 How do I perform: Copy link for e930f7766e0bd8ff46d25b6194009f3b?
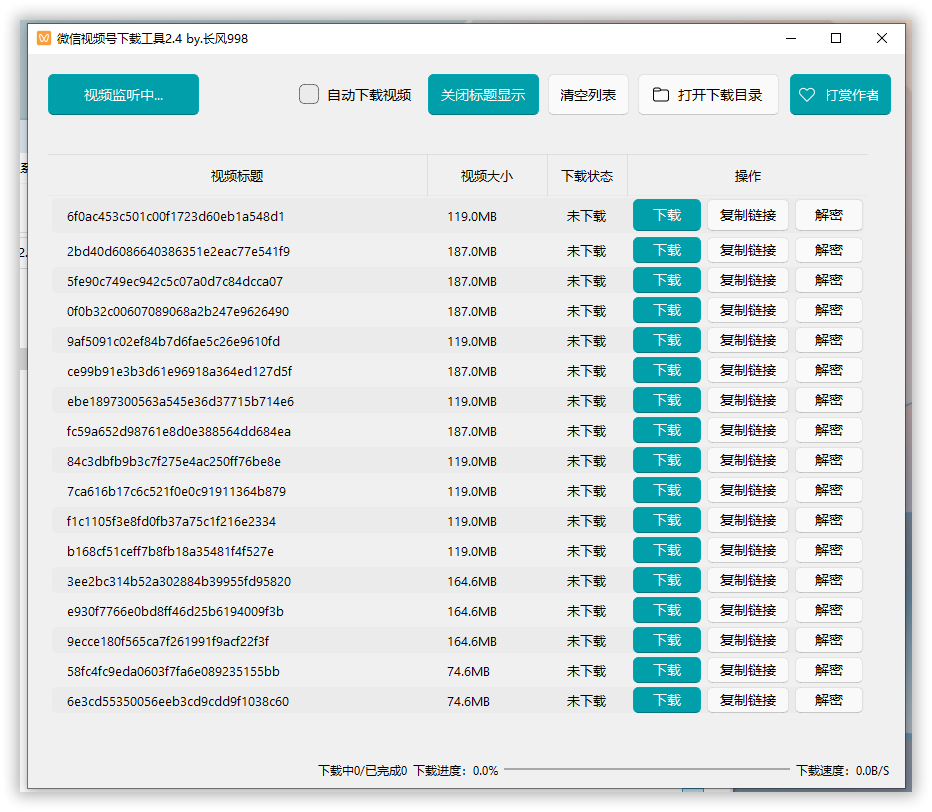[748, 610]
